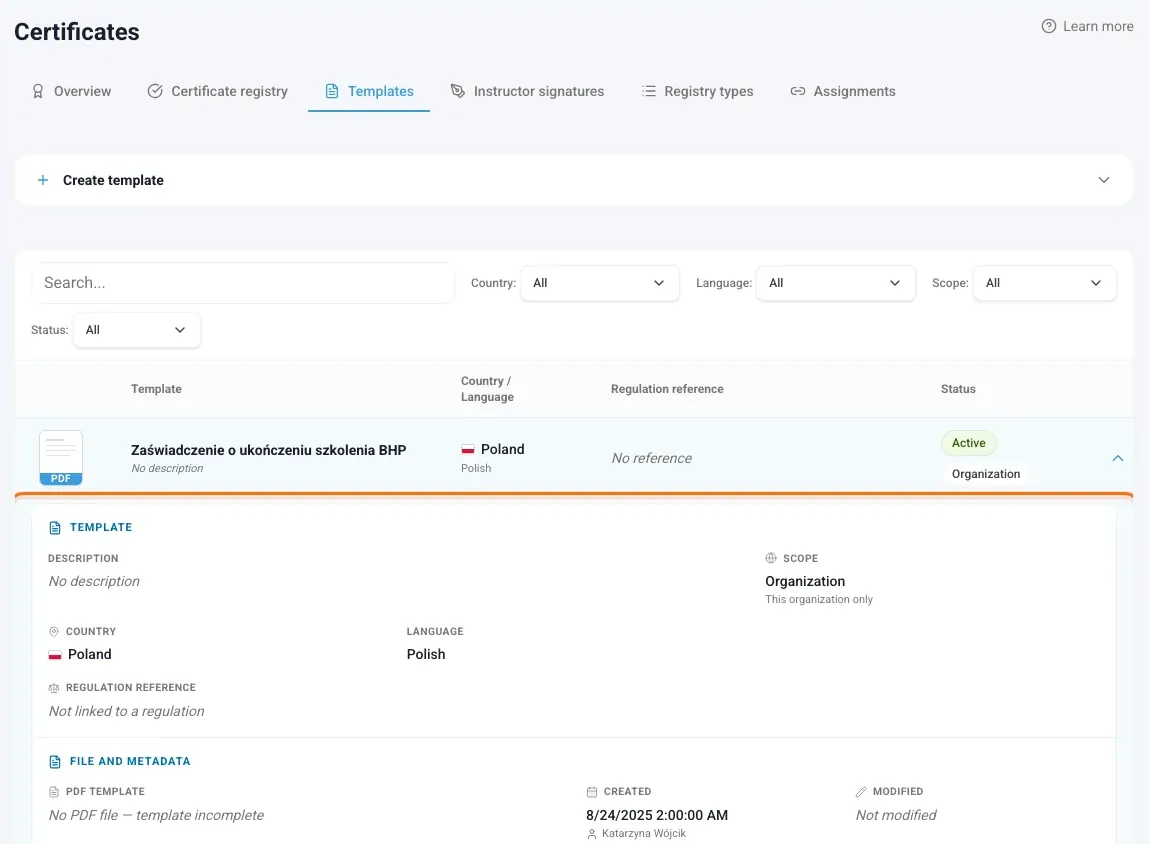1150x844 pixels.
Task: Click the Modified pencil icon
Action: 861,792
